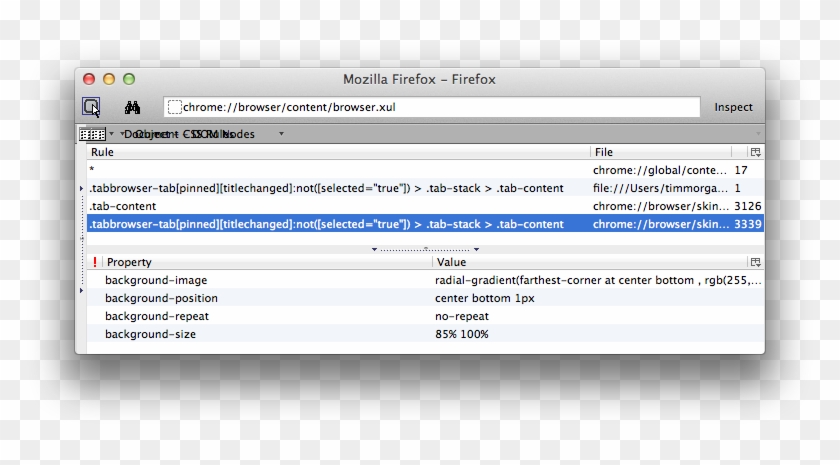Collapse panel using right splitter arrow
840x465 pixels.
[476, 250]
